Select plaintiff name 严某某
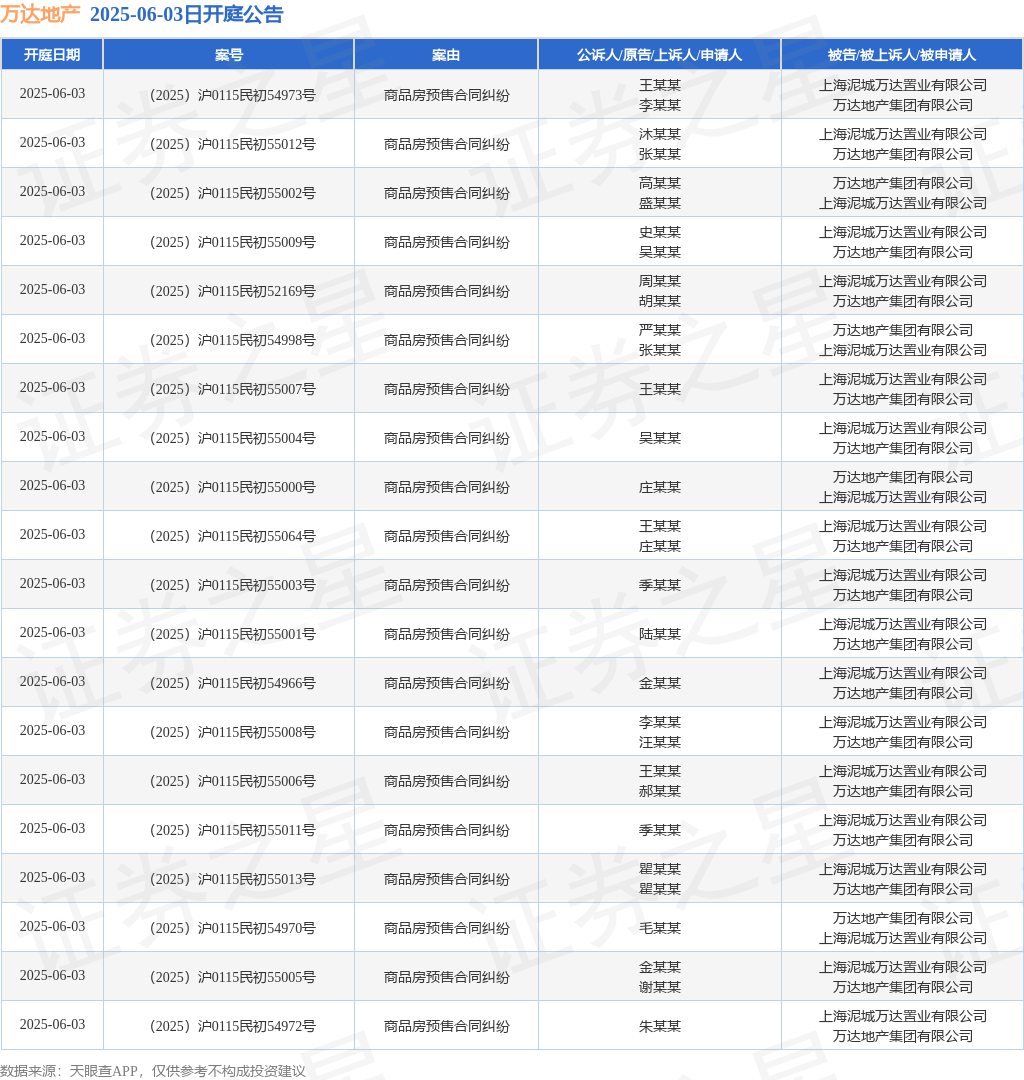The image size is (1024, 1080). click(x=660, y=330)
